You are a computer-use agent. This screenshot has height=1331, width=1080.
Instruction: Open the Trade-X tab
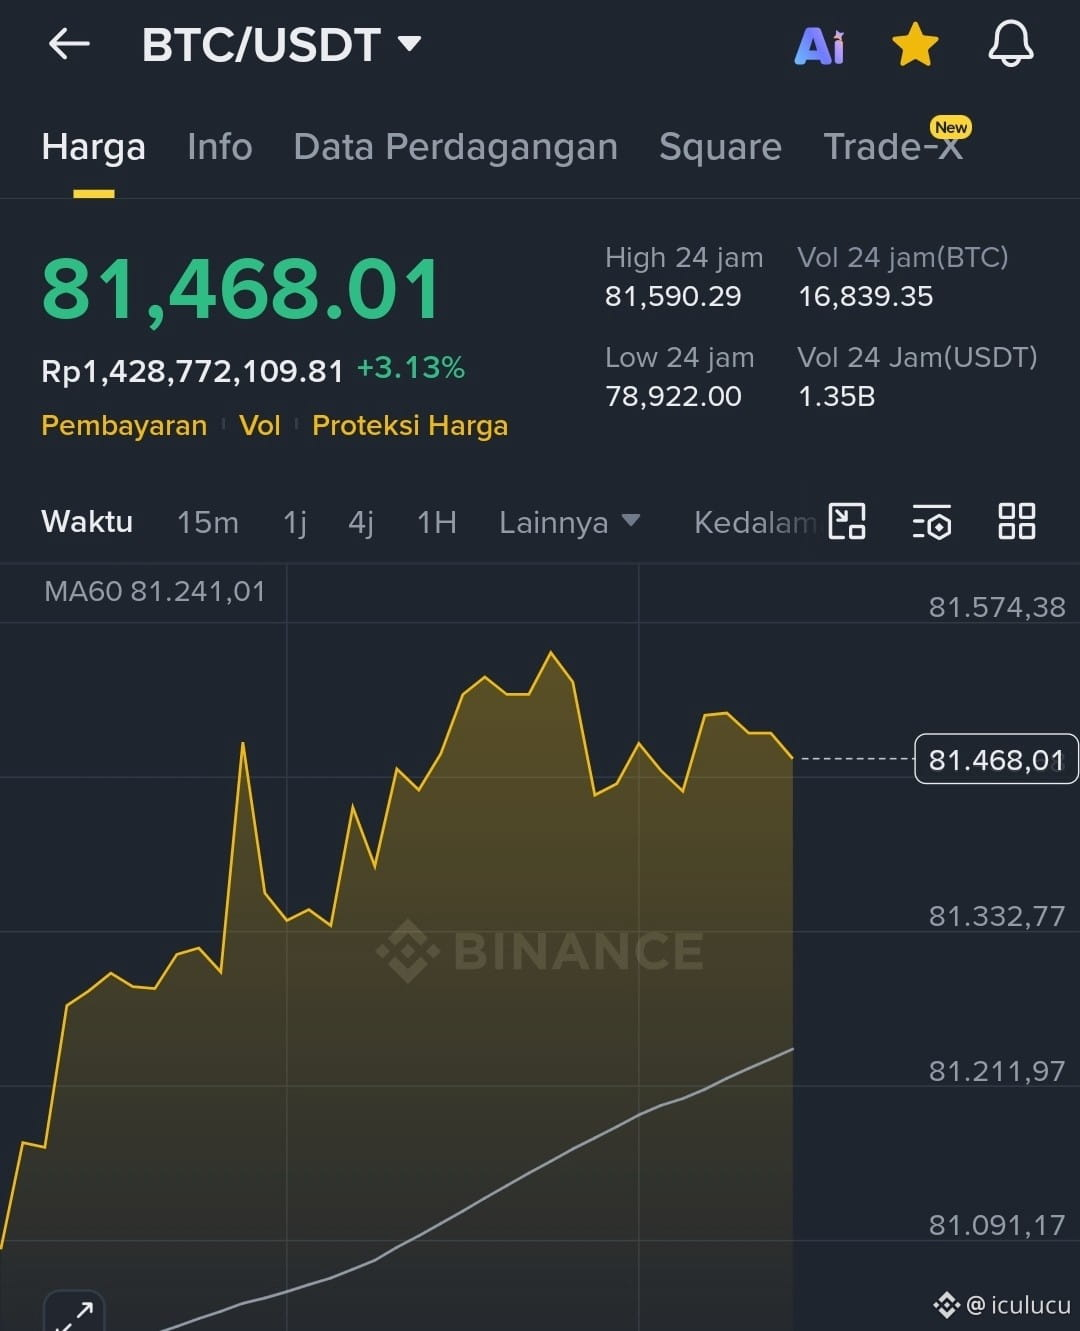point(893,147)
